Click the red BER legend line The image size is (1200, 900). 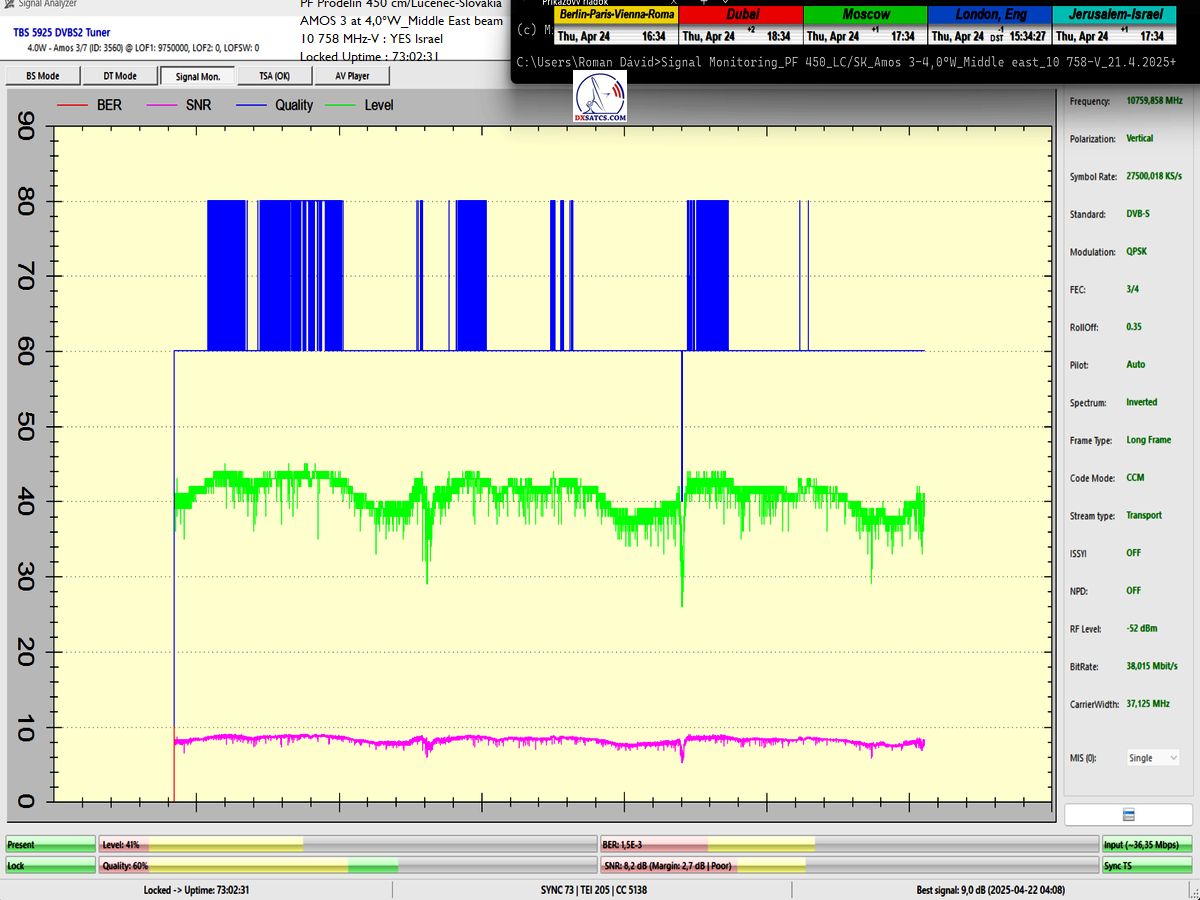coord(72,105)
